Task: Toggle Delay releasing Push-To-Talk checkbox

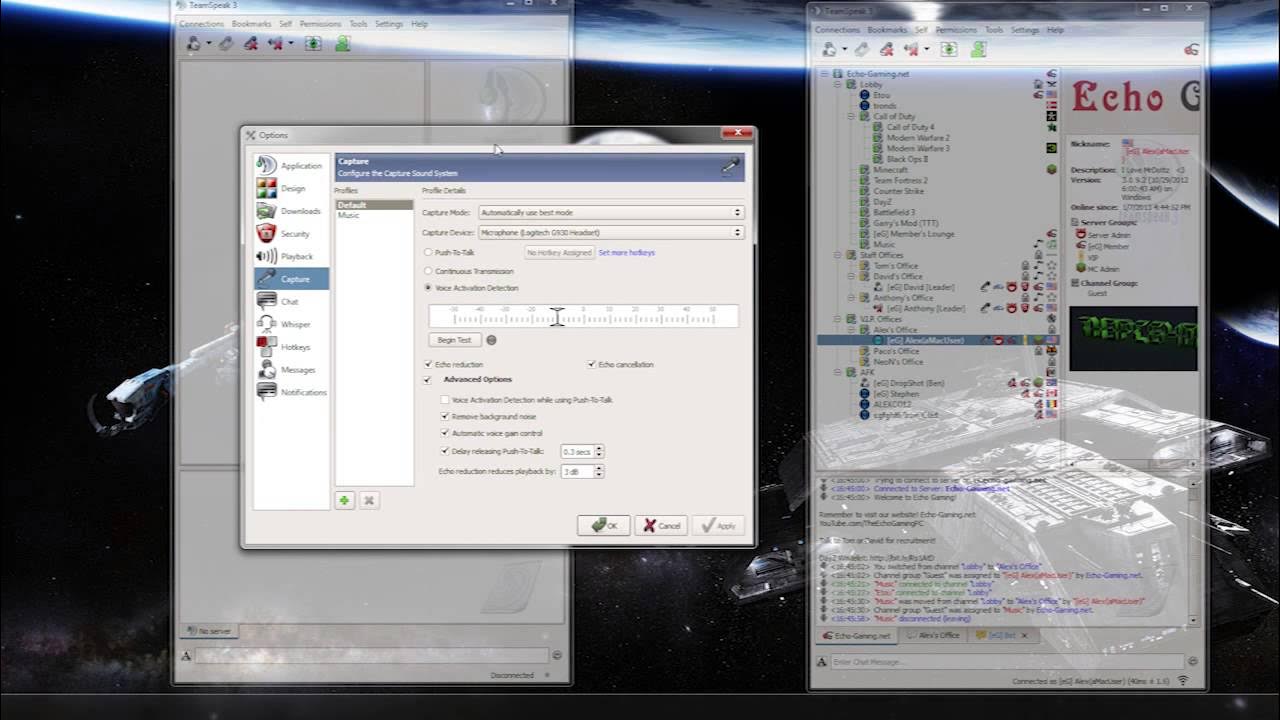Action: click(x=445, y=451)
